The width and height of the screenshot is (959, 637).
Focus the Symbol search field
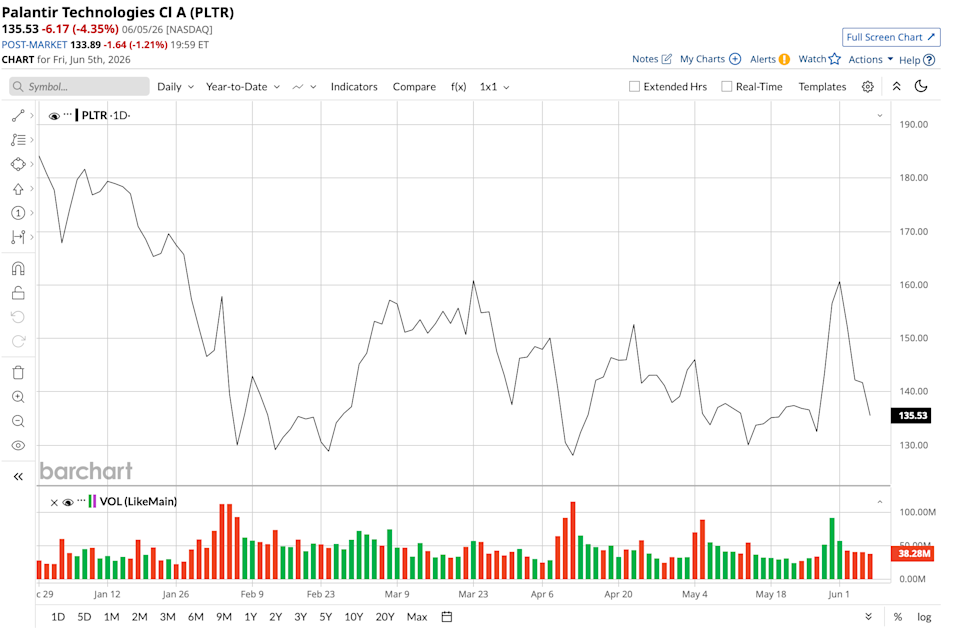pos(80,87)
